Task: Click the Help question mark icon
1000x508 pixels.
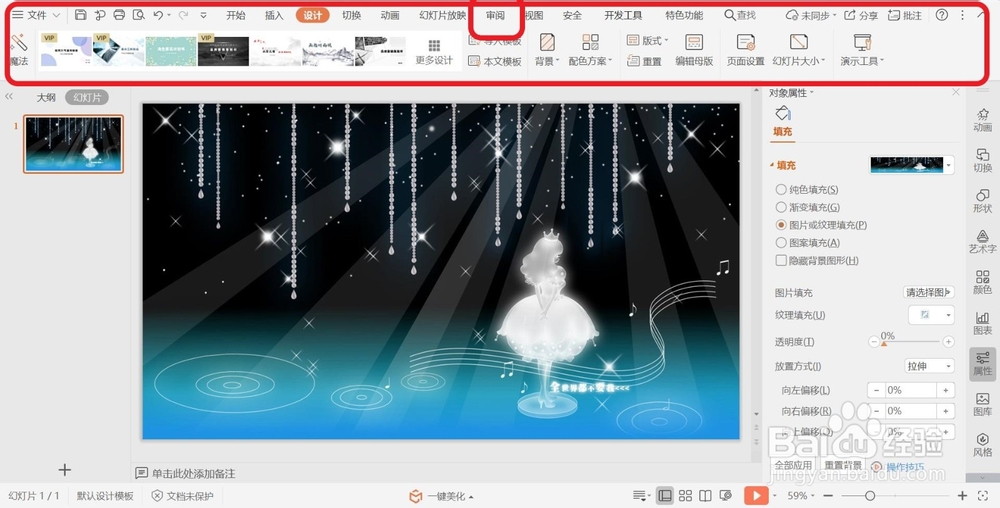Action: pos(941,15)
